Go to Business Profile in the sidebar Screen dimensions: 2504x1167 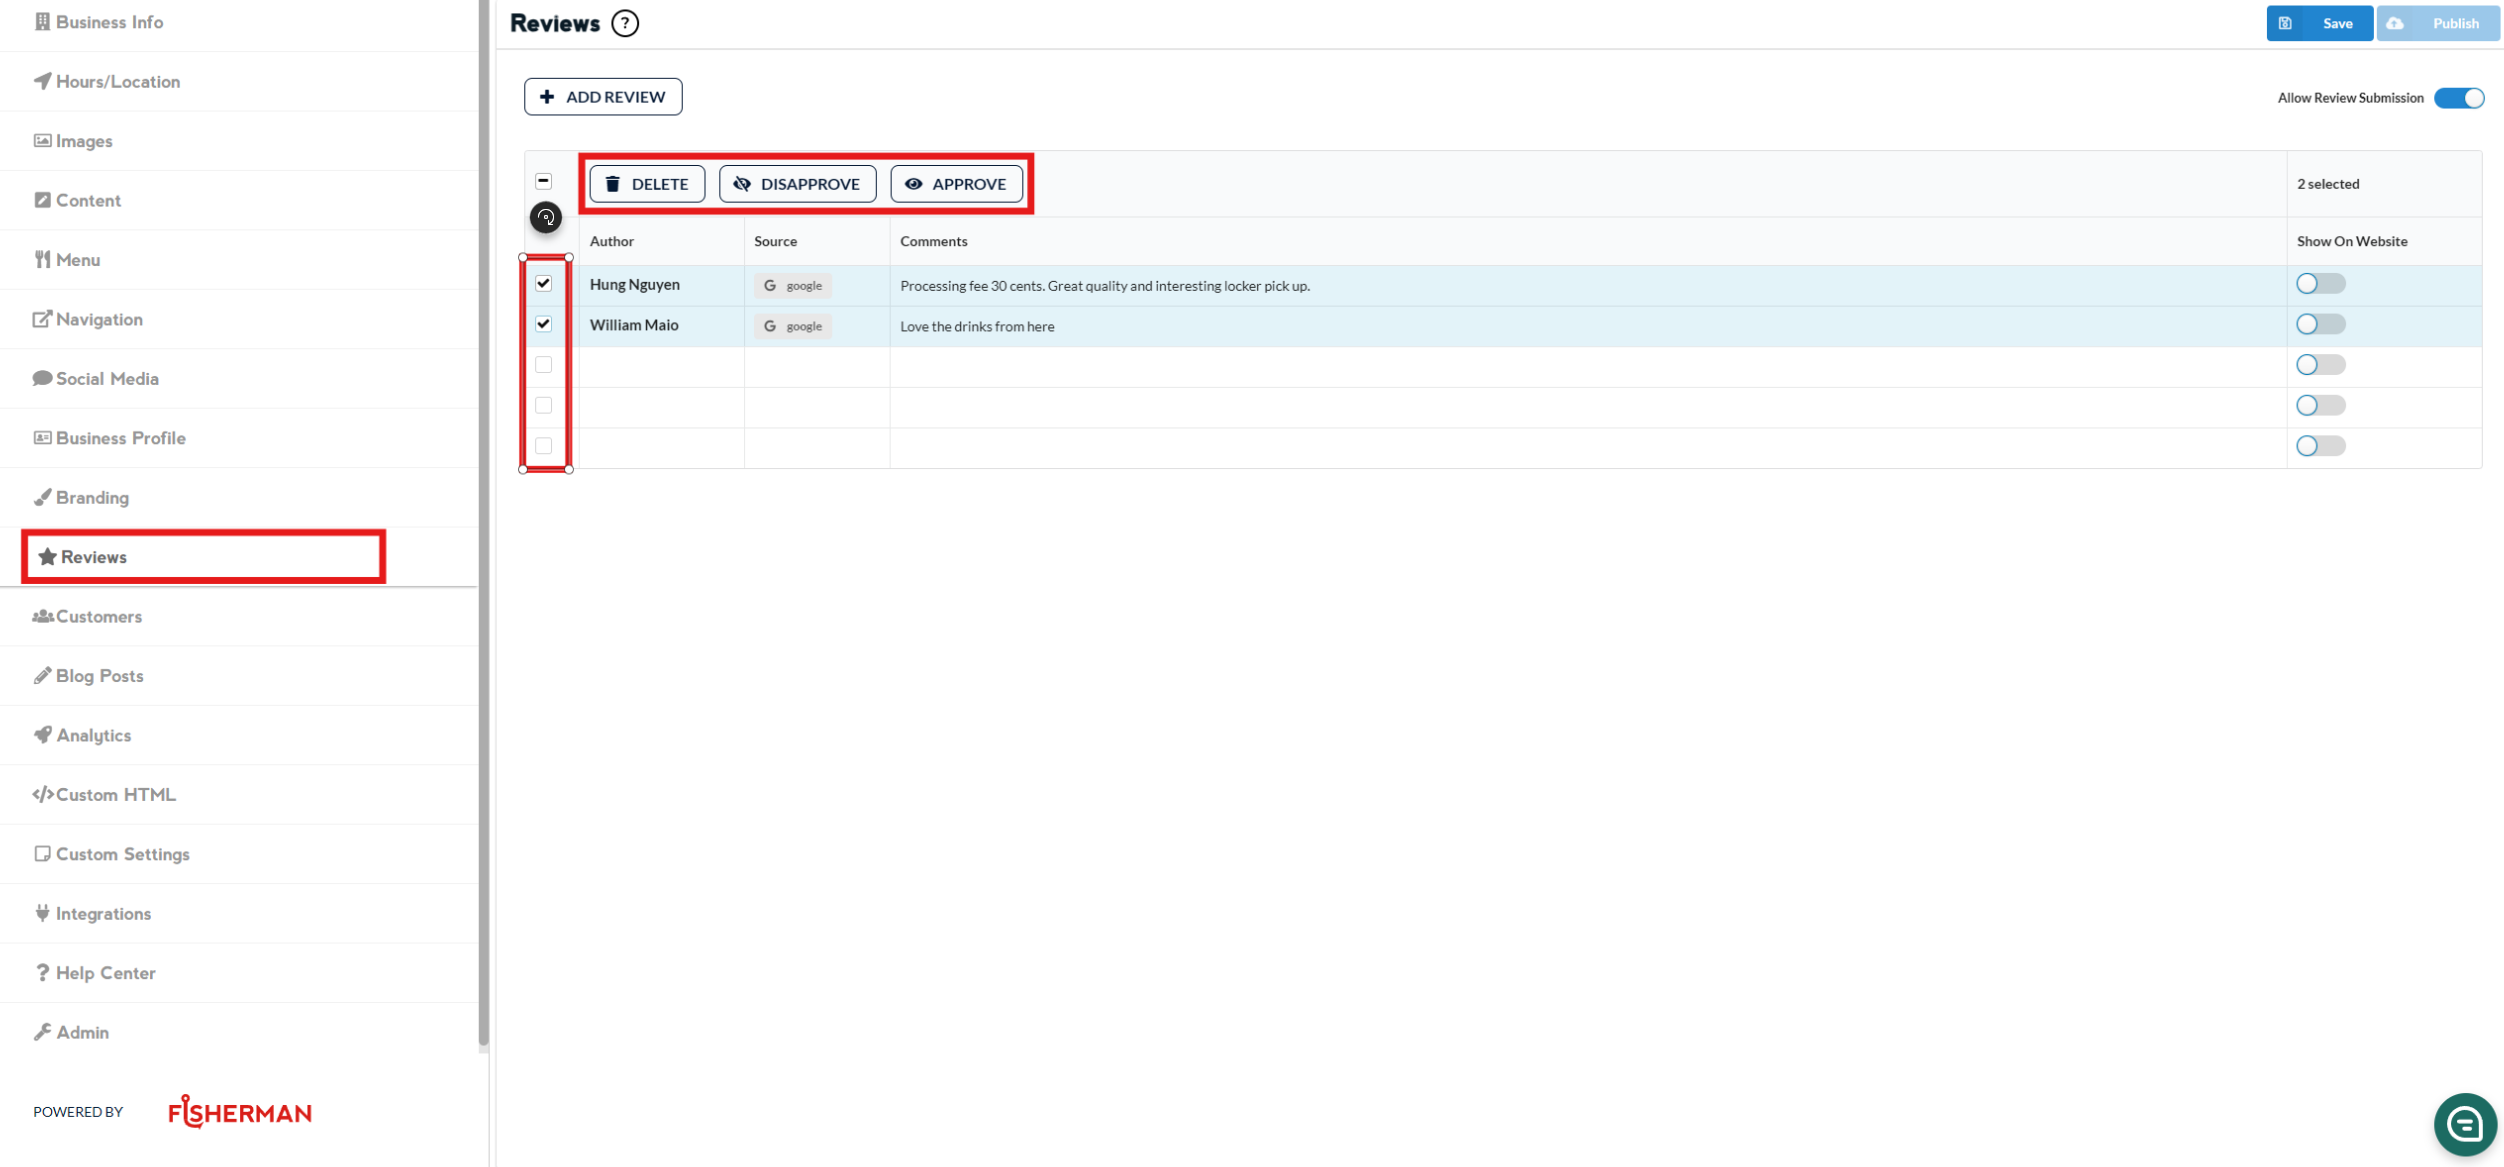[120, 438]
